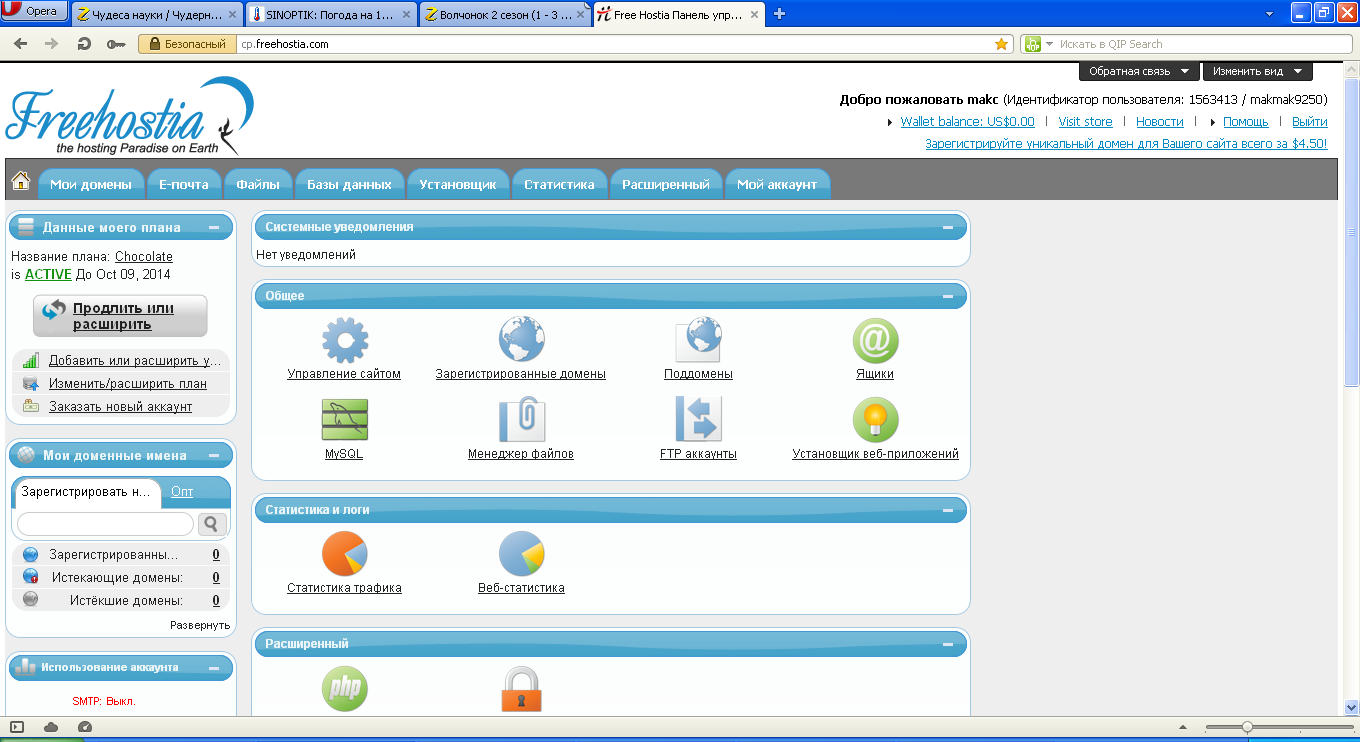Open the Базы данных tab
This screenshot has height=742, width=1360.
tap(350, 184)
